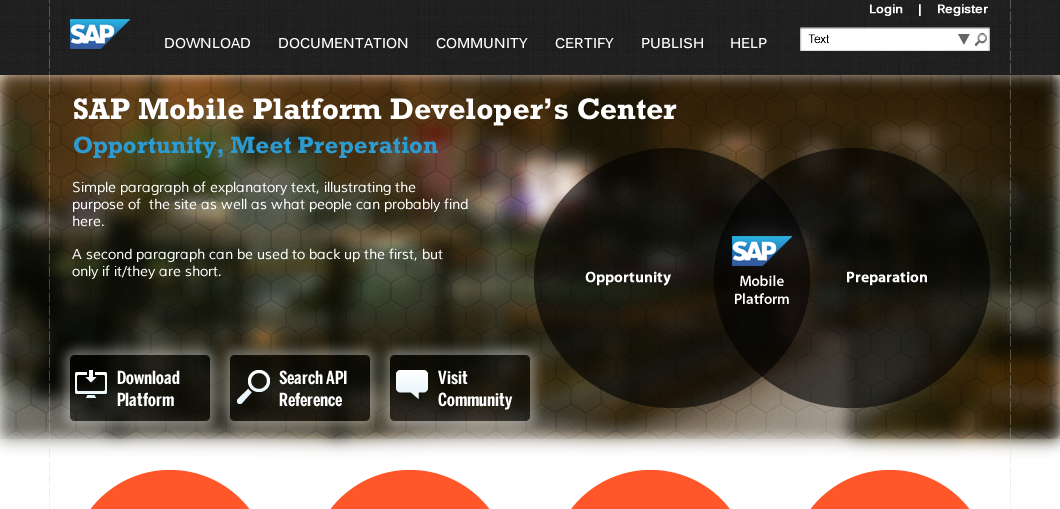Open the HELP menu item

pos(748,43)
